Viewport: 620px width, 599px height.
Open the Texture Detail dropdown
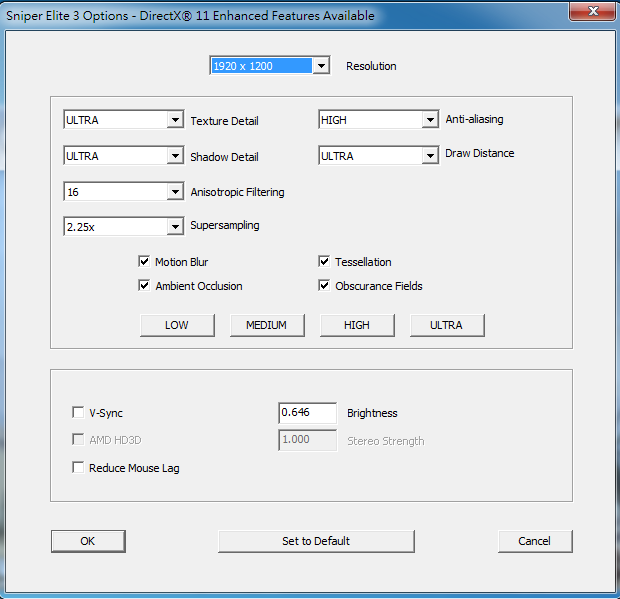(x=123, y=119)
